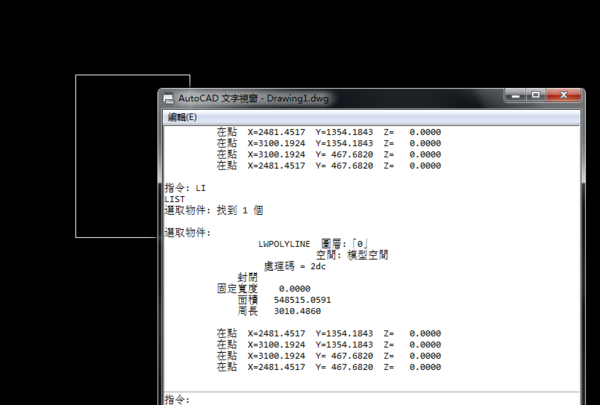Screen dimensions: 600x405
Task: Open the 編輯(E) menu
Action: click(182, 117)
